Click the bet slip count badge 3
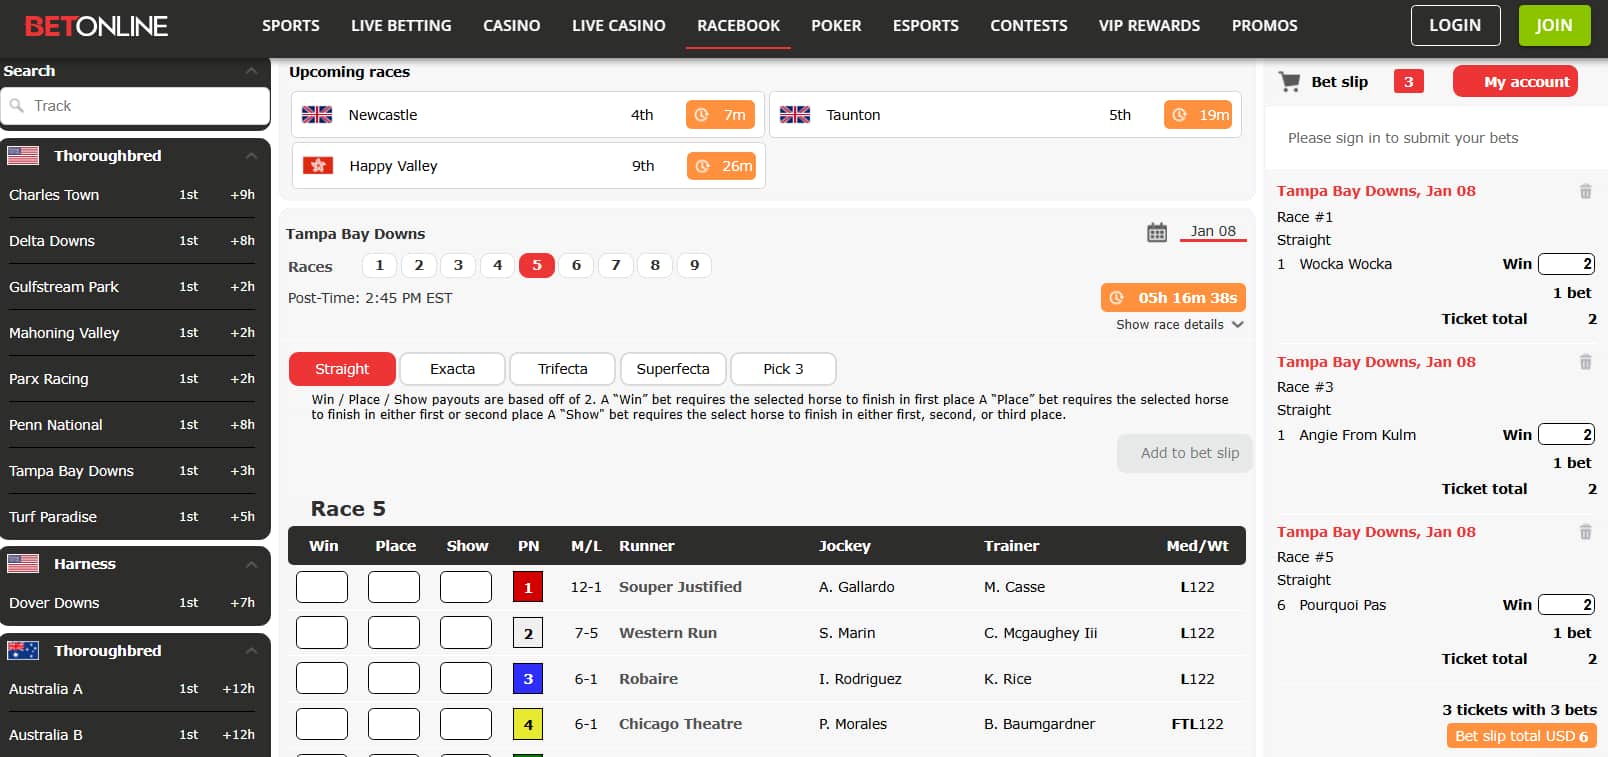The width and height of the screenshot is (1608, 757). point(1408,82)
